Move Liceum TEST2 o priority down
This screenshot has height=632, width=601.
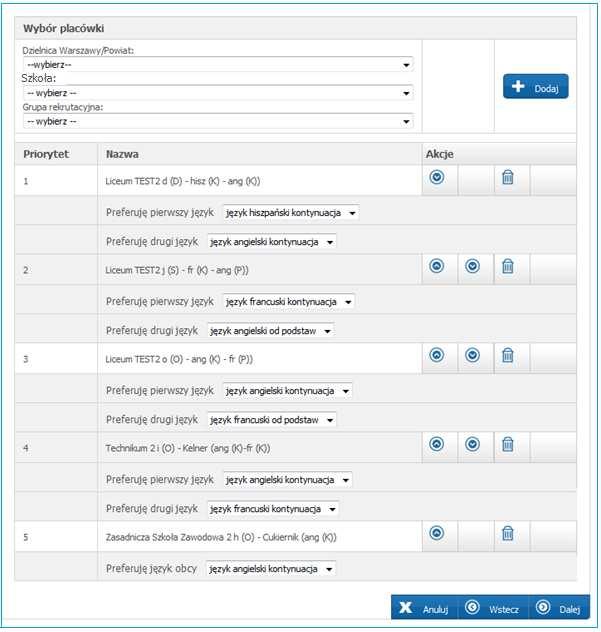[472, 355]
